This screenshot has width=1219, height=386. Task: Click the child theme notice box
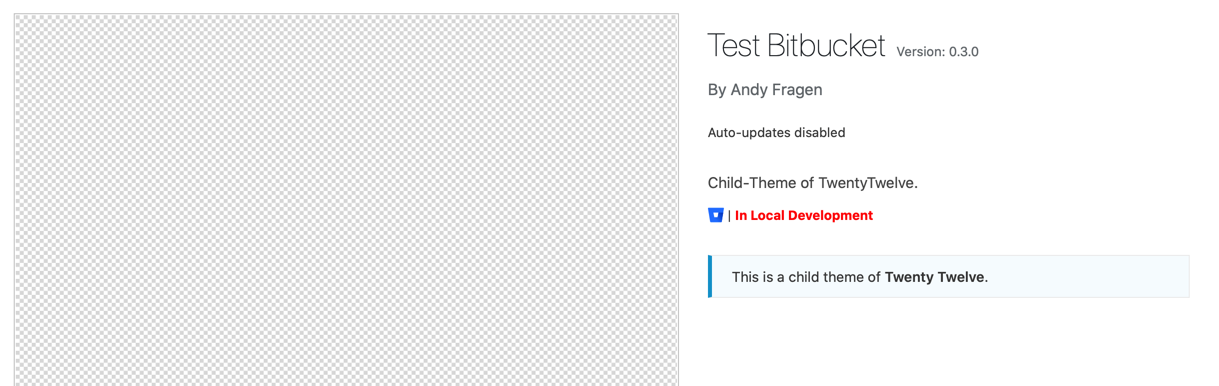click(x=949, y=276)
